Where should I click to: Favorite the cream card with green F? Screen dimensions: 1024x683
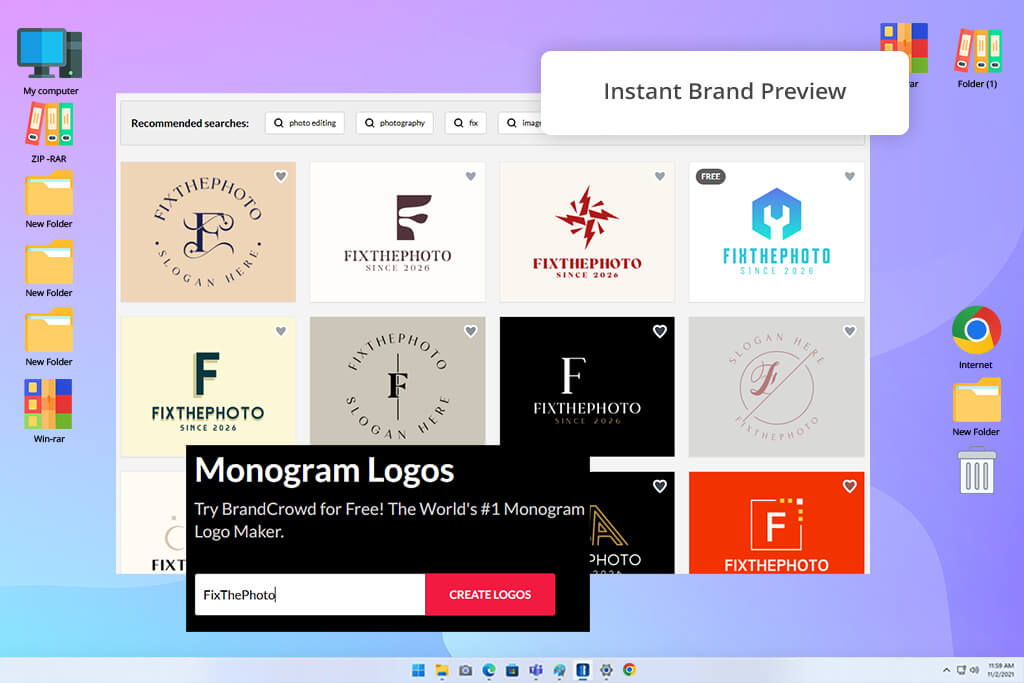point(281,331)
